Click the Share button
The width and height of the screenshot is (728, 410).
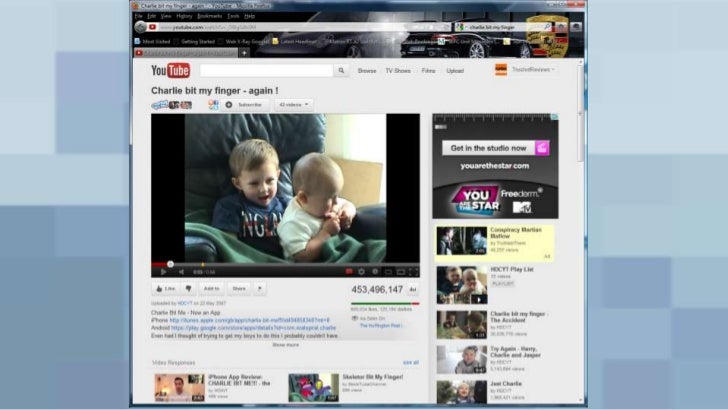pos(239,289)
